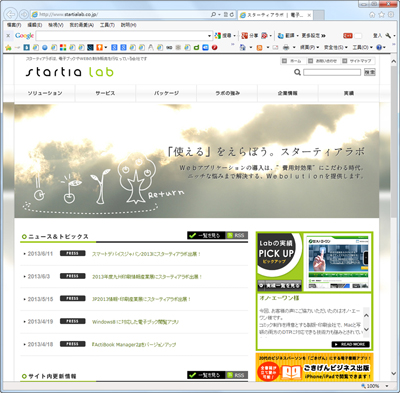Click inside the site search input field

click(x=332, y=72)
